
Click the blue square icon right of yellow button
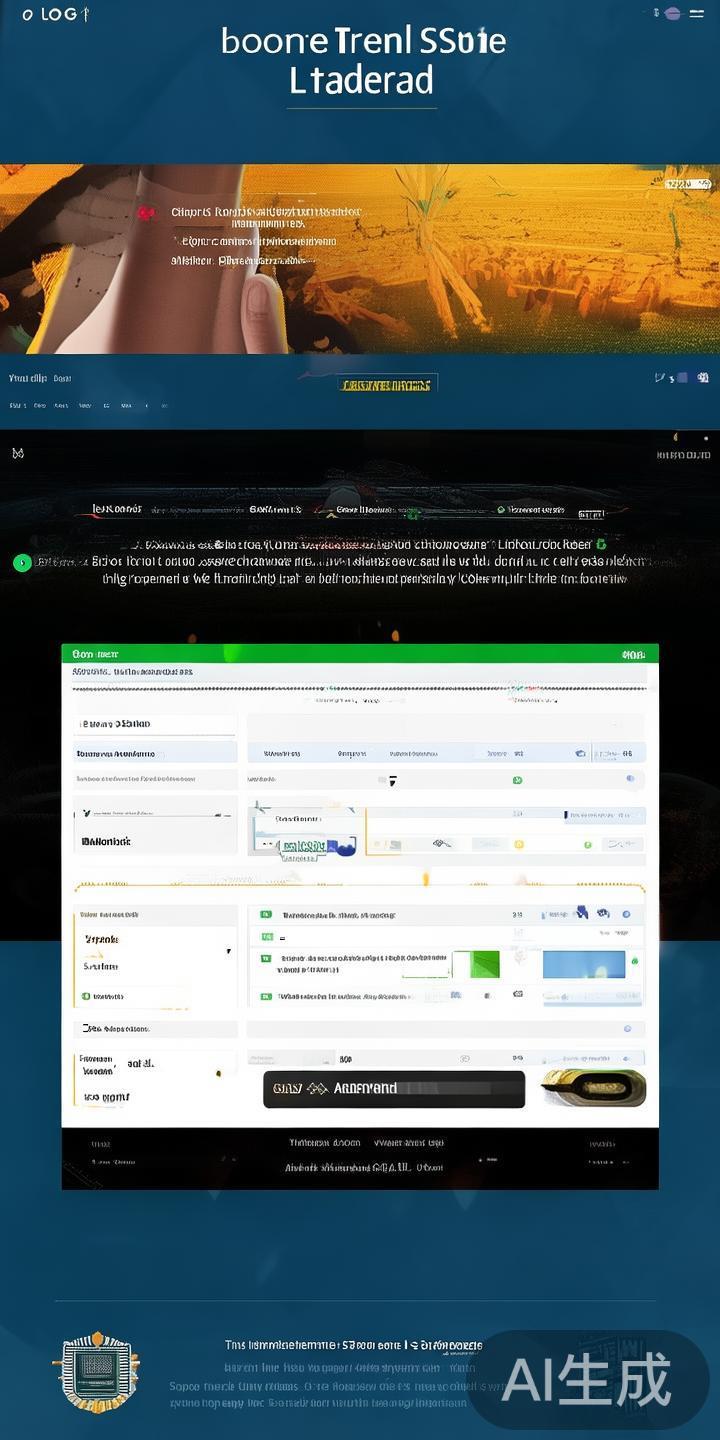(682, 378)
